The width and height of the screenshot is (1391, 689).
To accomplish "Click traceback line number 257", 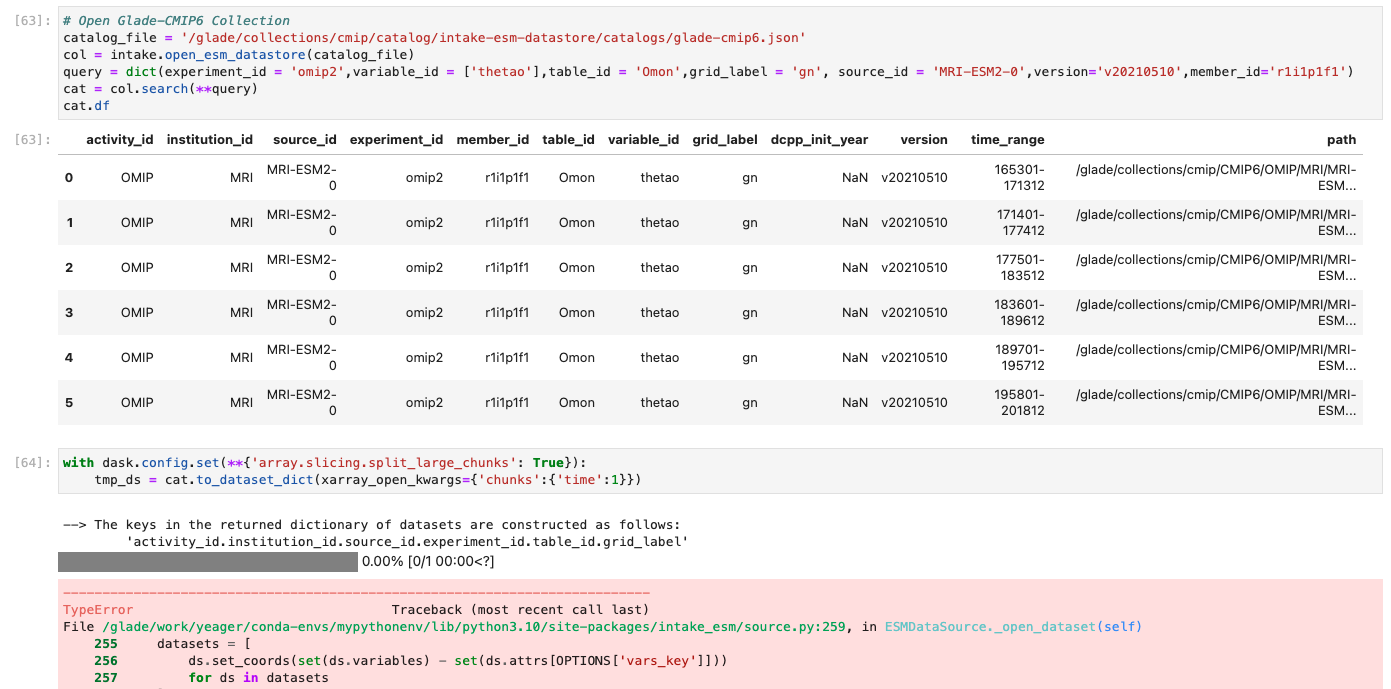I will [106, 678].
